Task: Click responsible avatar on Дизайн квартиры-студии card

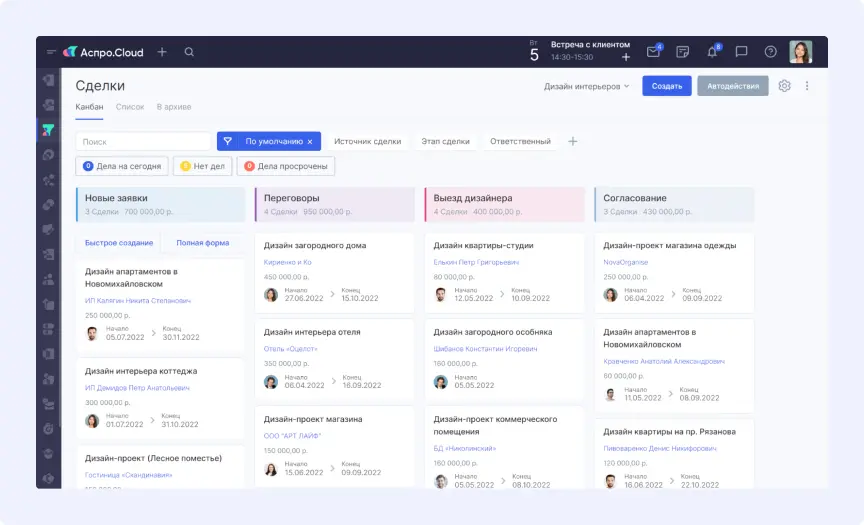Action: pos(441,295)
